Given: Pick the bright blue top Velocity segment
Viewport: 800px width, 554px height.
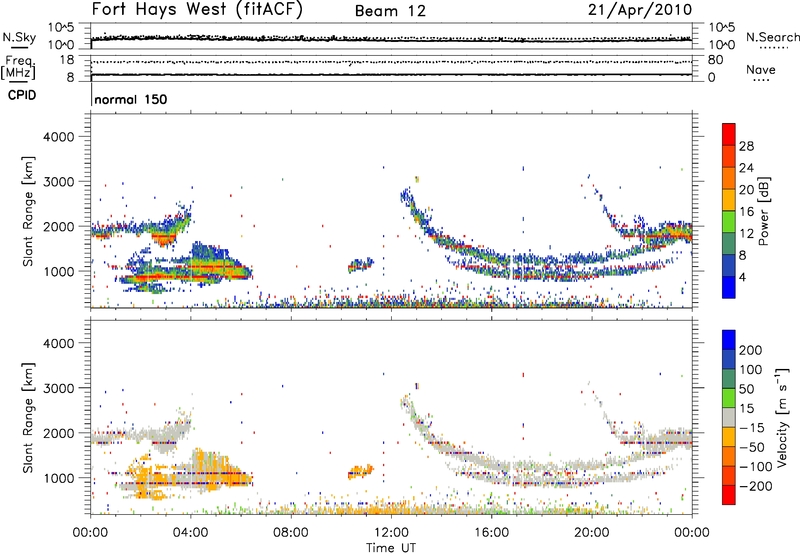Looking at the screenshot, I should [x=729, y=340].
